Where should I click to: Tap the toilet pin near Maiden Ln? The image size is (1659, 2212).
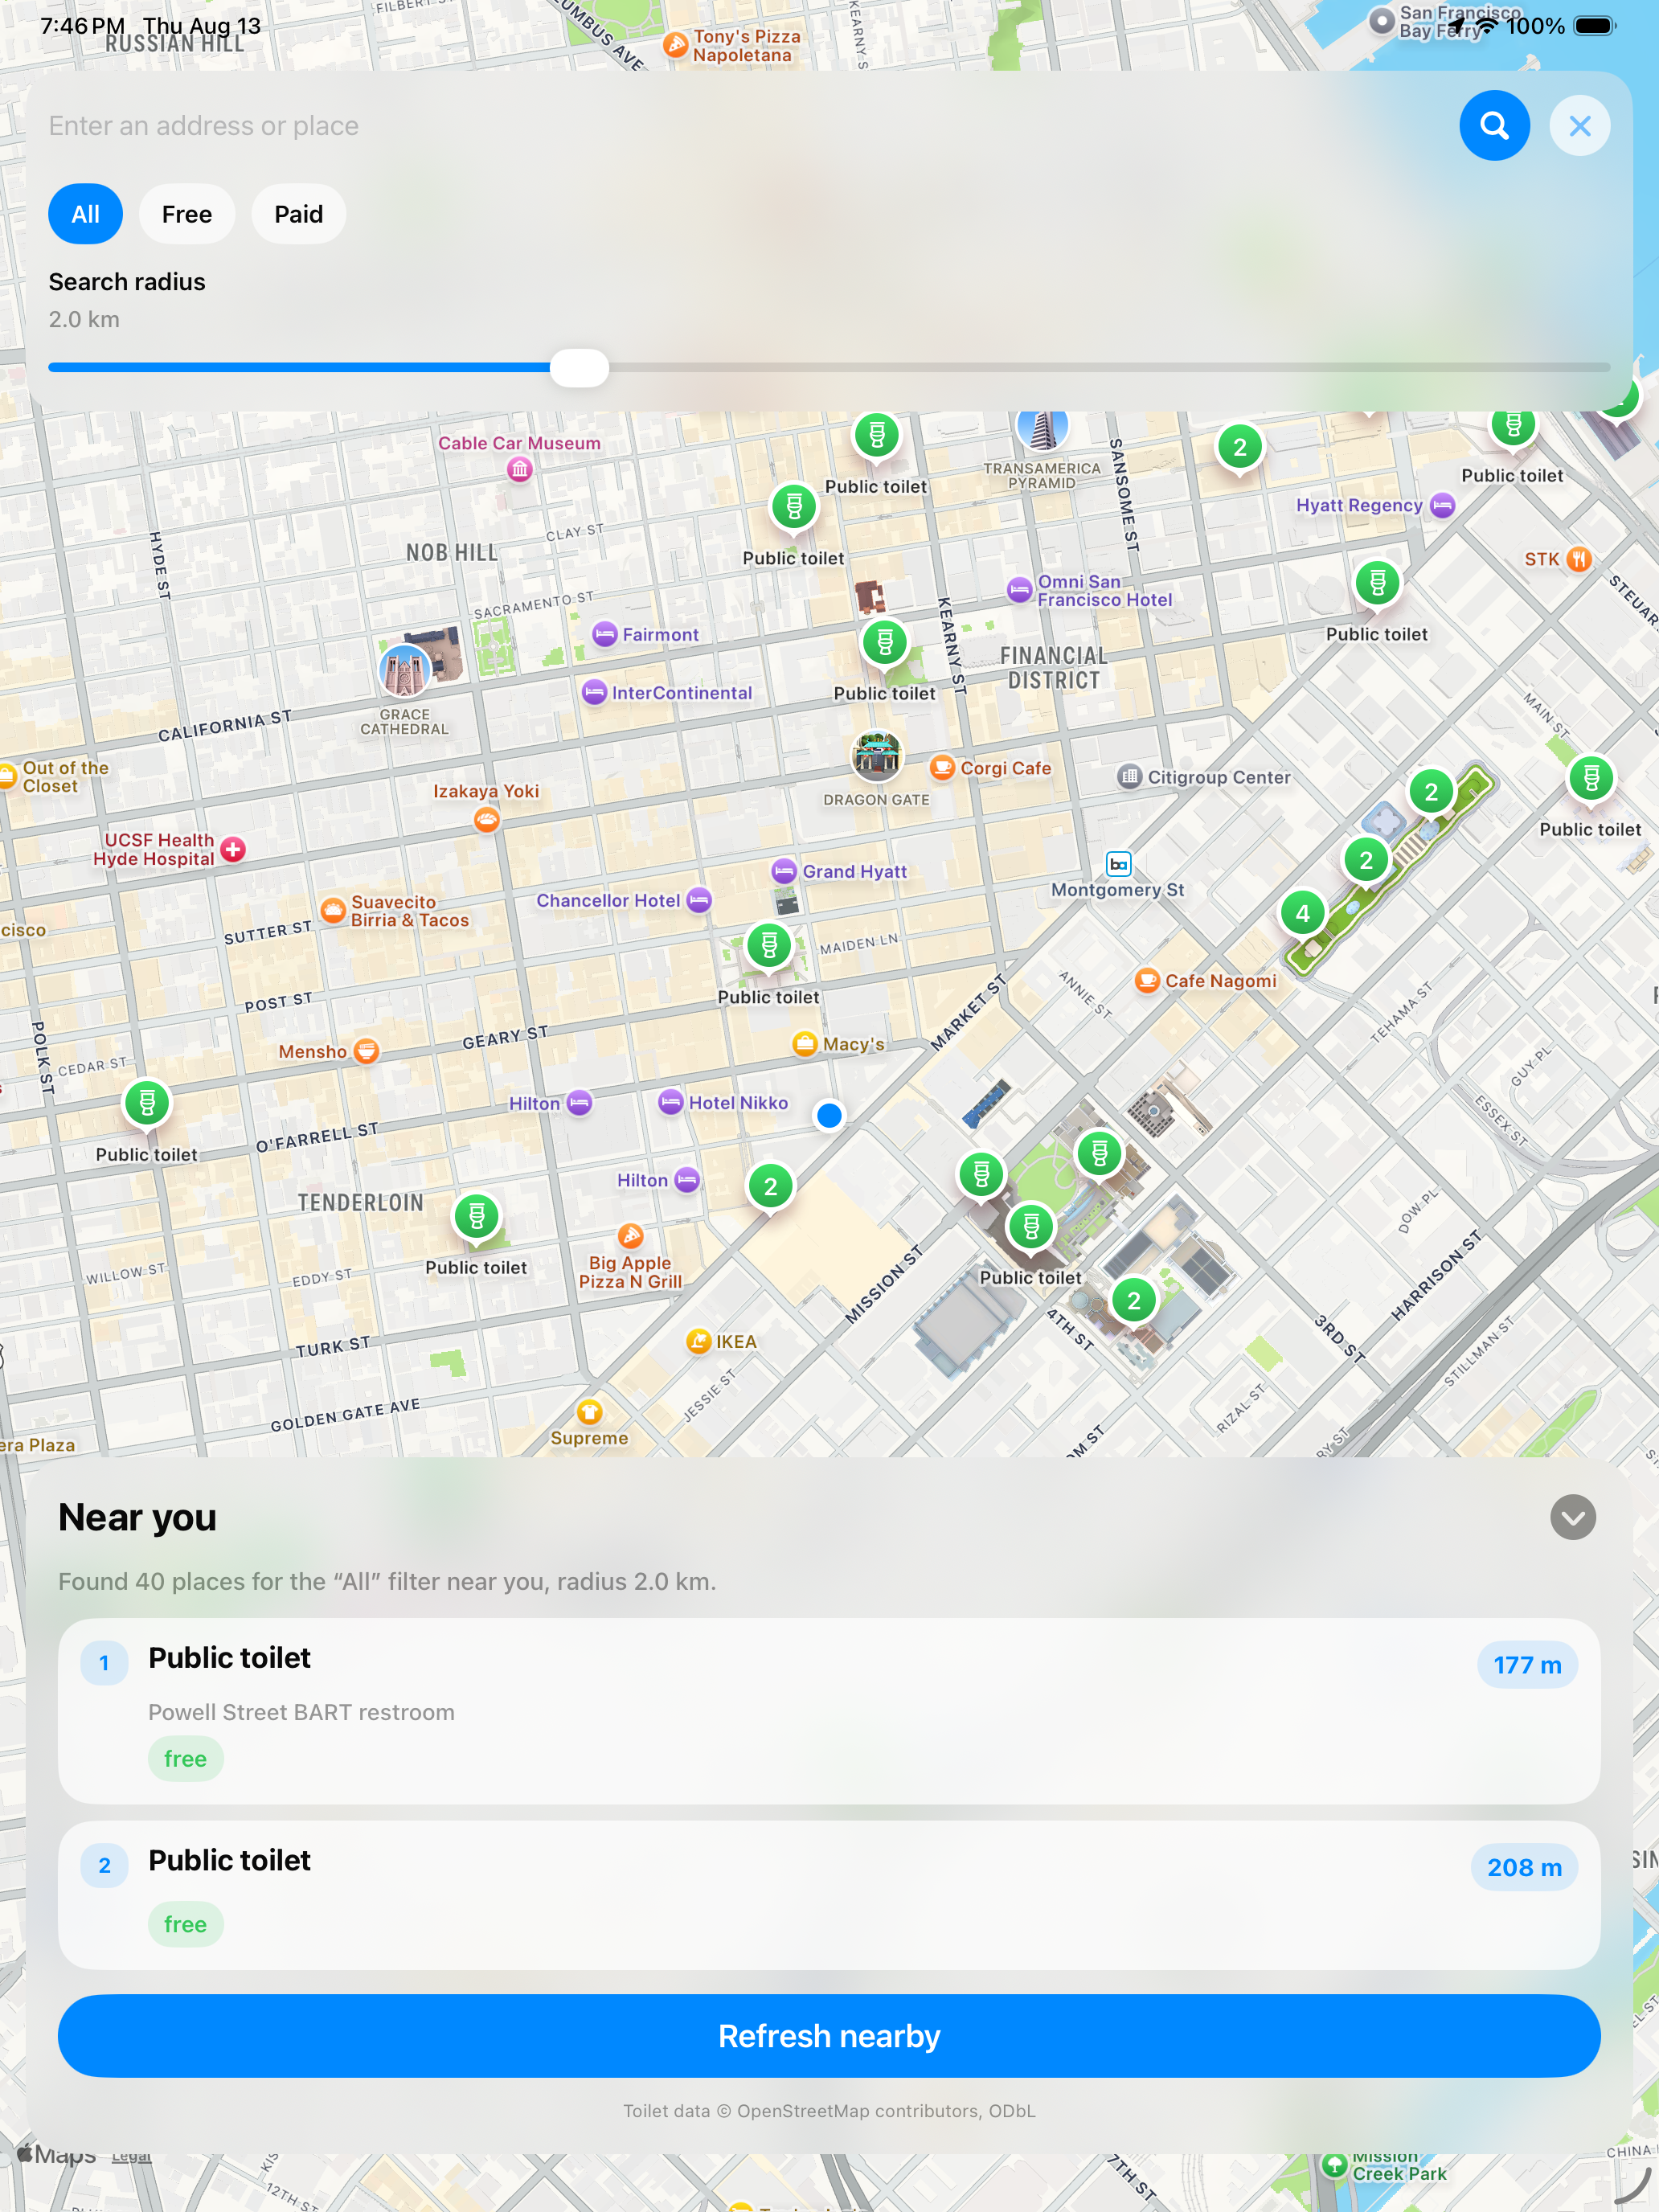pyautogui.click(x=769, y=946)
